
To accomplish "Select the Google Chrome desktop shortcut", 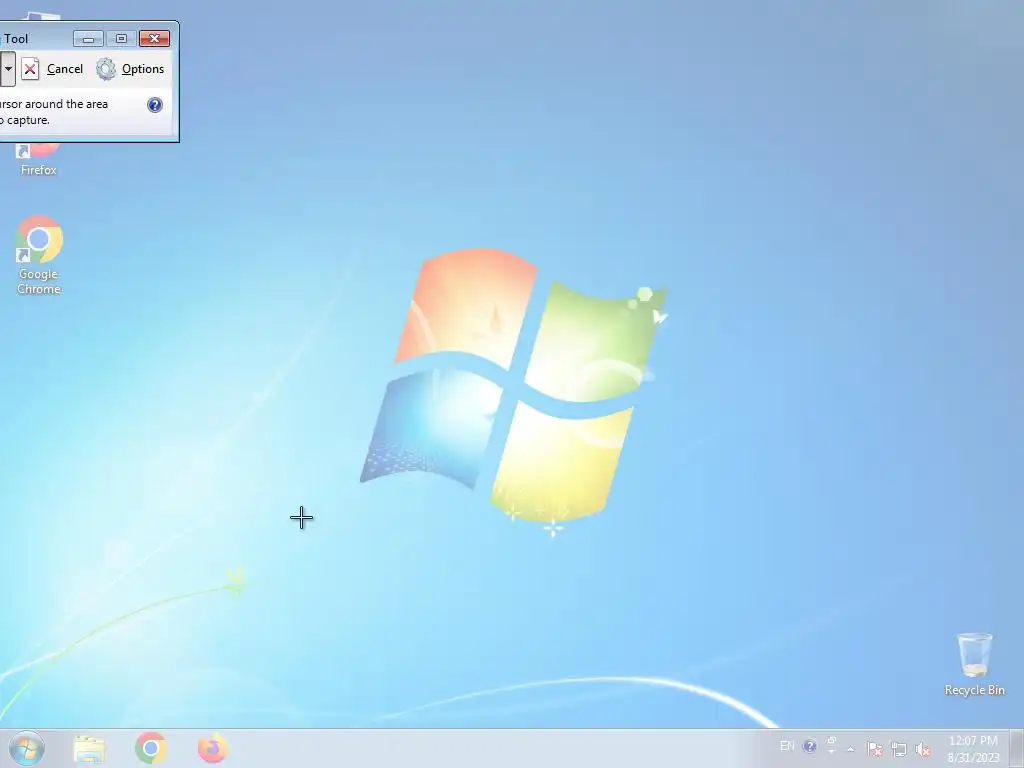I will click(39, 255).
